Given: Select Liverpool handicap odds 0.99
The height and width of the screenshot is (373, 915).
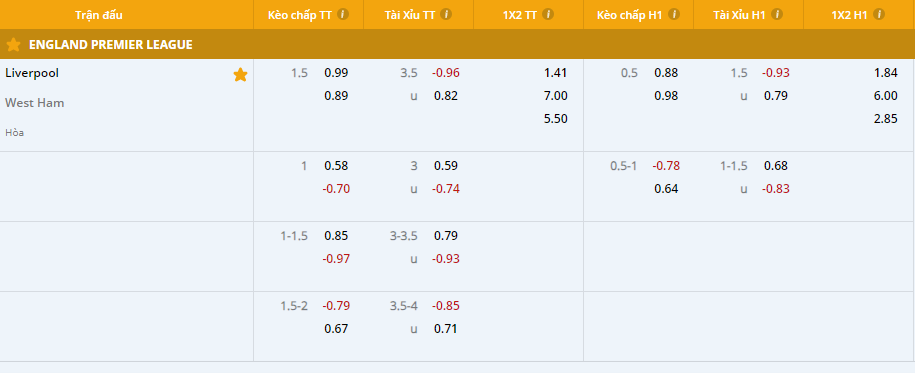Looking at the screenshot, I should coord(336,73).
